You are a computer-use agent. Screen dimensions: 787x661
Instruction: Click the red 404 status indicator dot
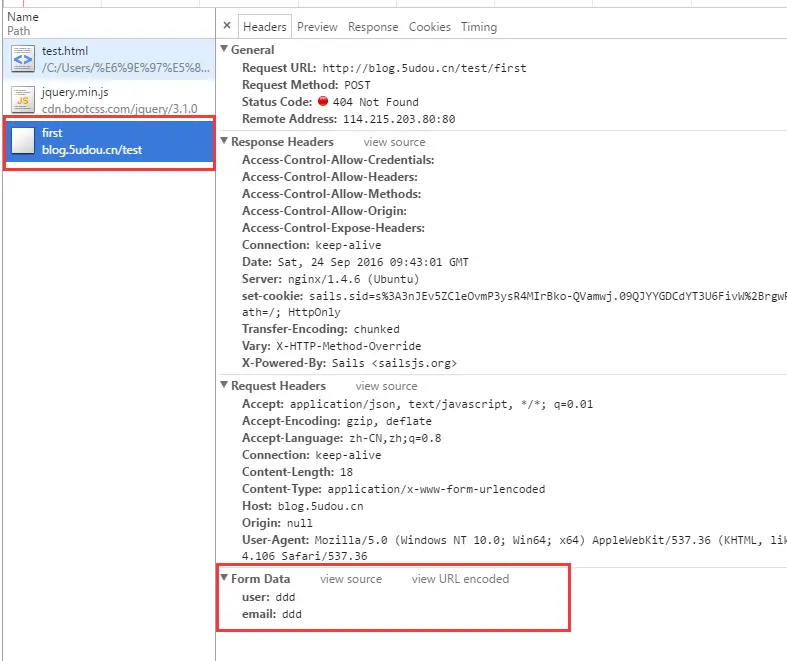(x=323, y=101)
